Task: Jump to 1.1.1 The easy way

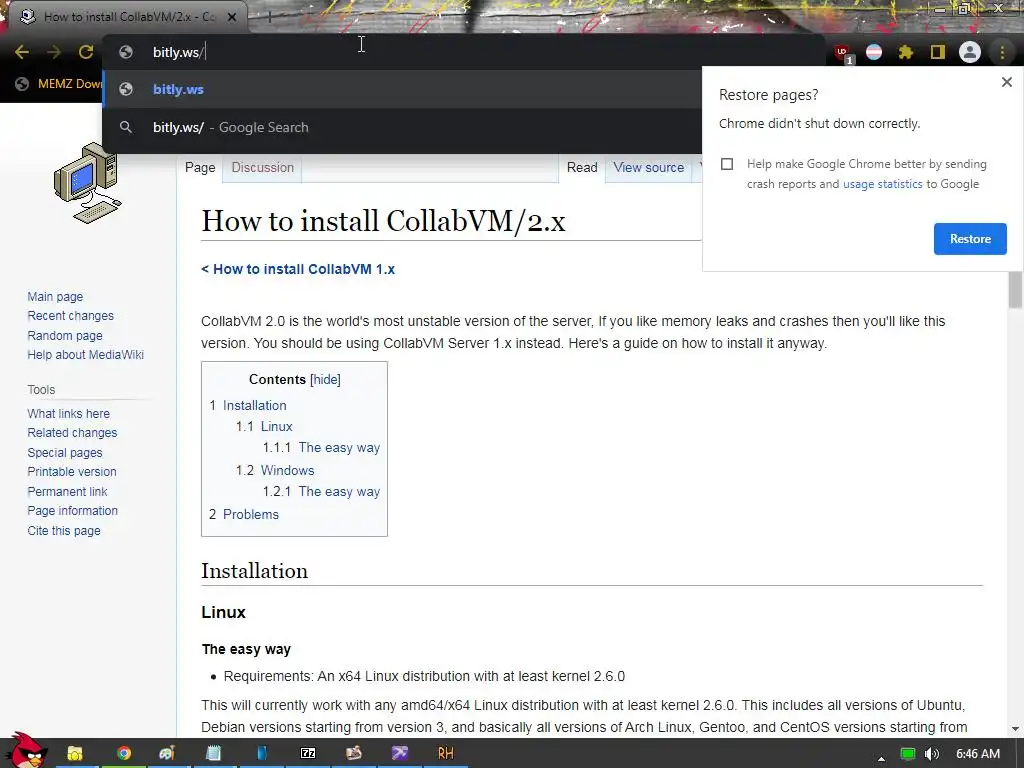Action: [x=321, y=448]
